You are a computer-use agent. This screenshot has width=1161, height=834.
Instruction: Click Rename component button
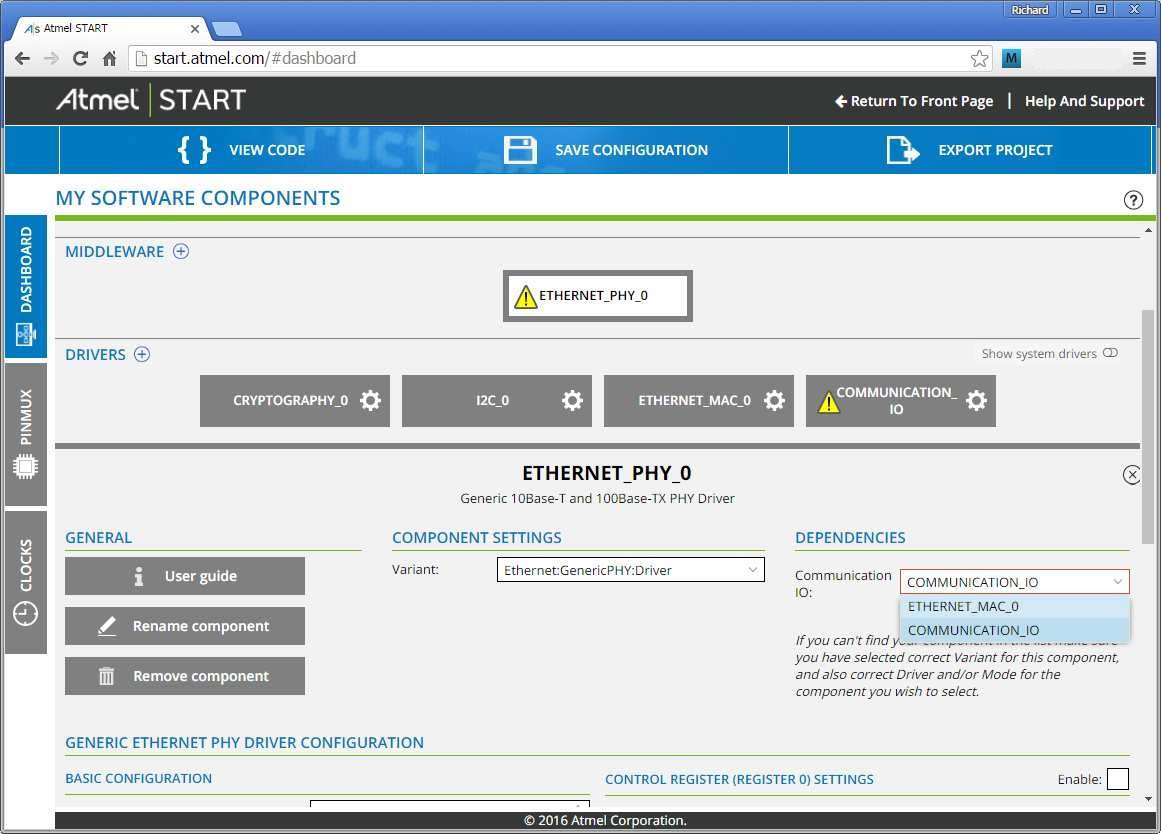185,626
